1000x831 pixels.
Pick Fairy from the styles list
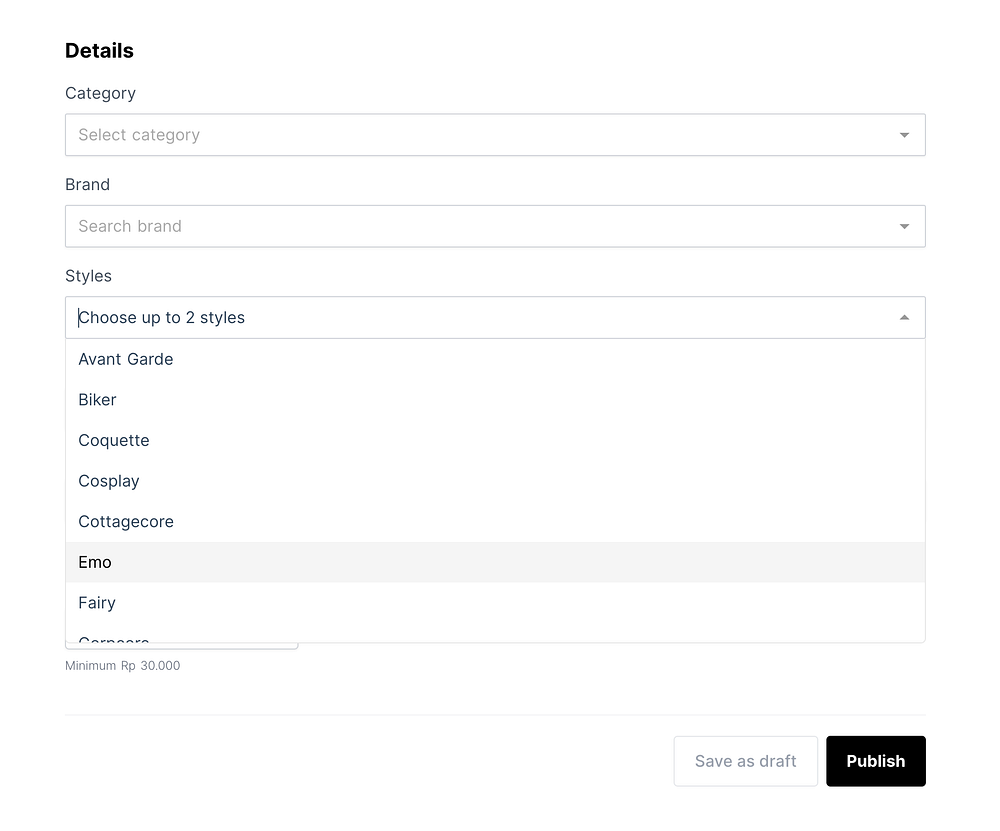[x=97, y=603]
